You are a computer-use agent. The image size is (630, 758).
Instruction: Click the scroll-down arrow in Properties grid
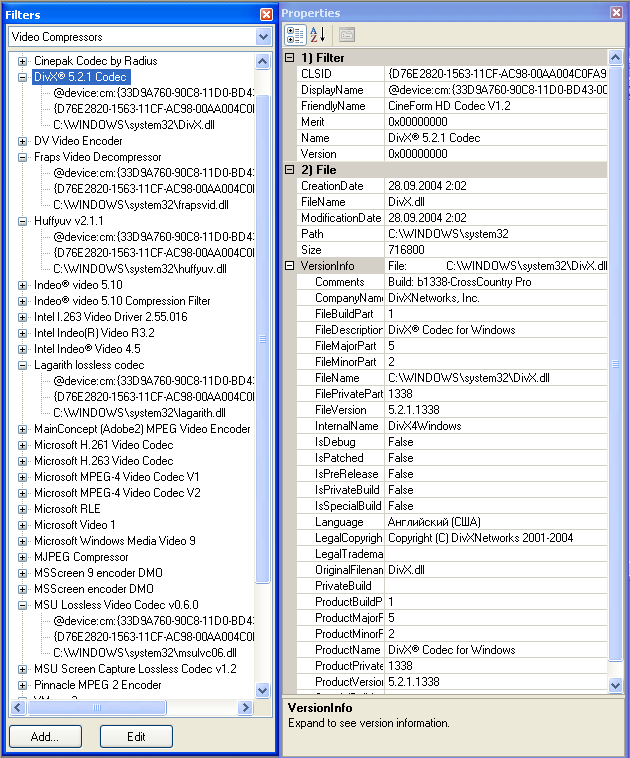coord(615,685)
